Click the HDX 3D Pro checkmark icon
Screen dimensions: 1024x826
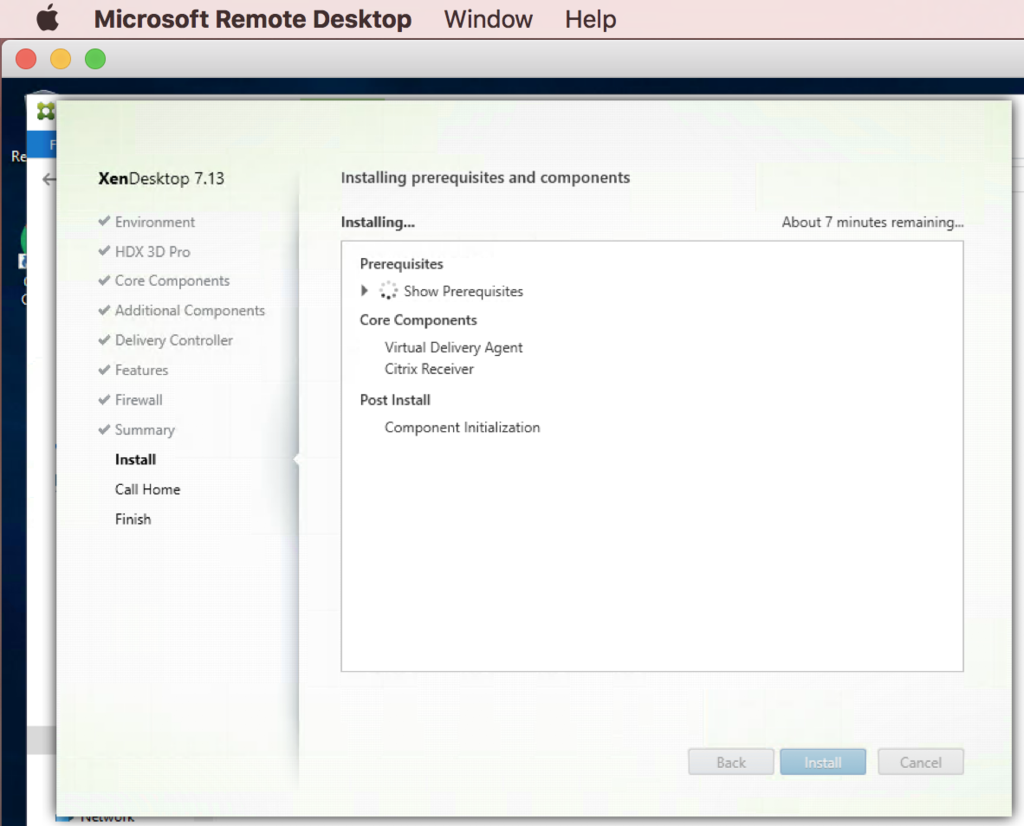pyautogui.click(x=104, y=251)
